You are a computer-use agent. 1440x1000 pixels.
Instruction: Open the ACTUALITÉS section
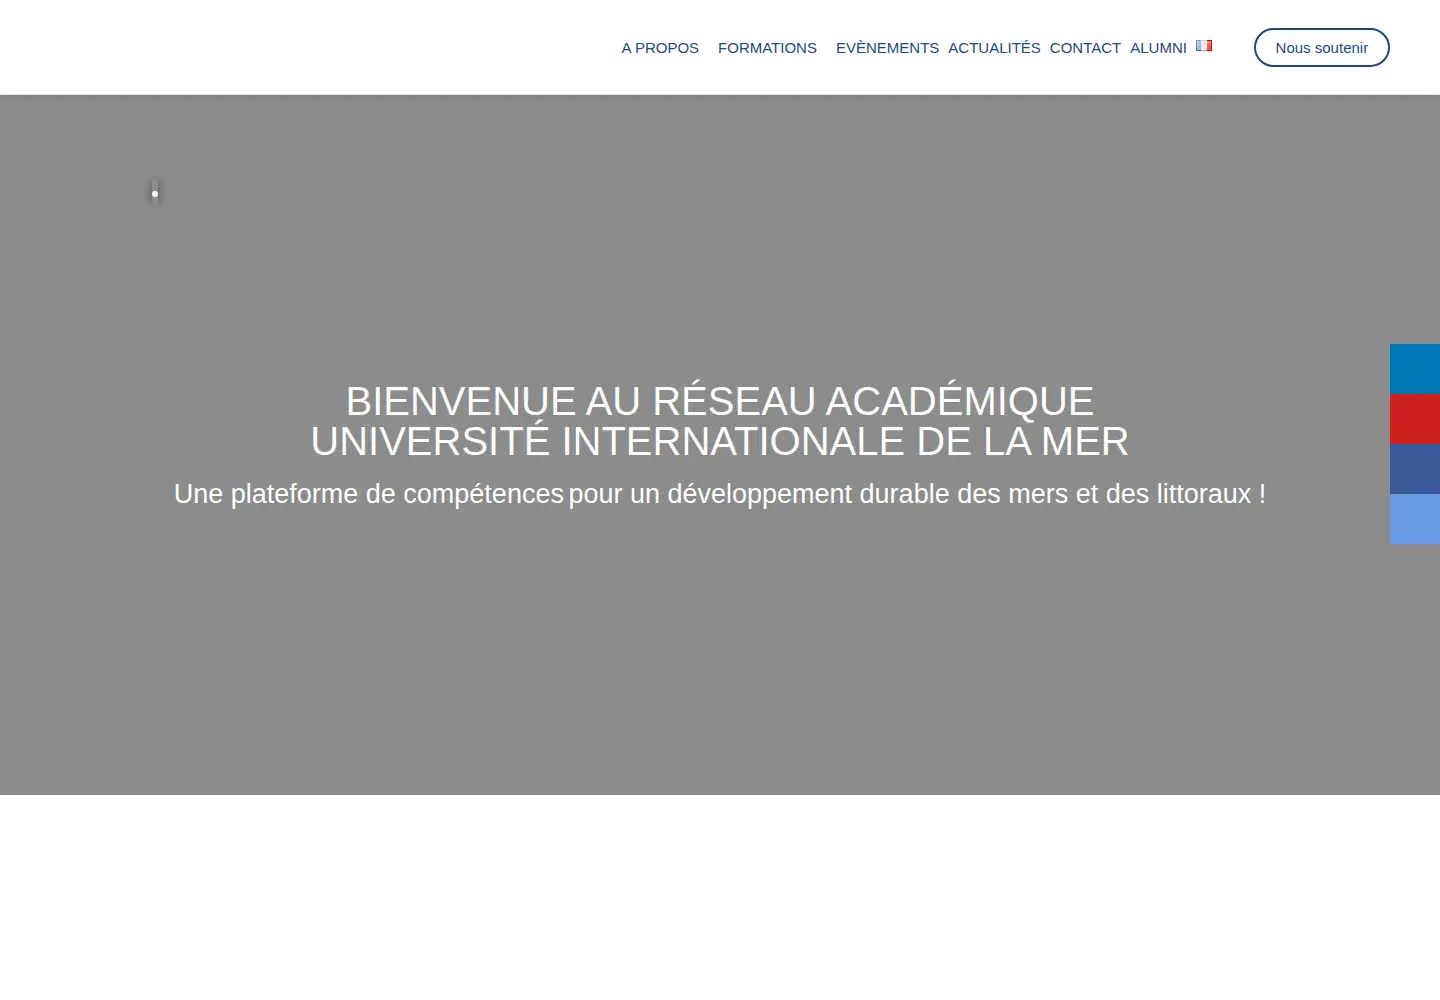994,48
